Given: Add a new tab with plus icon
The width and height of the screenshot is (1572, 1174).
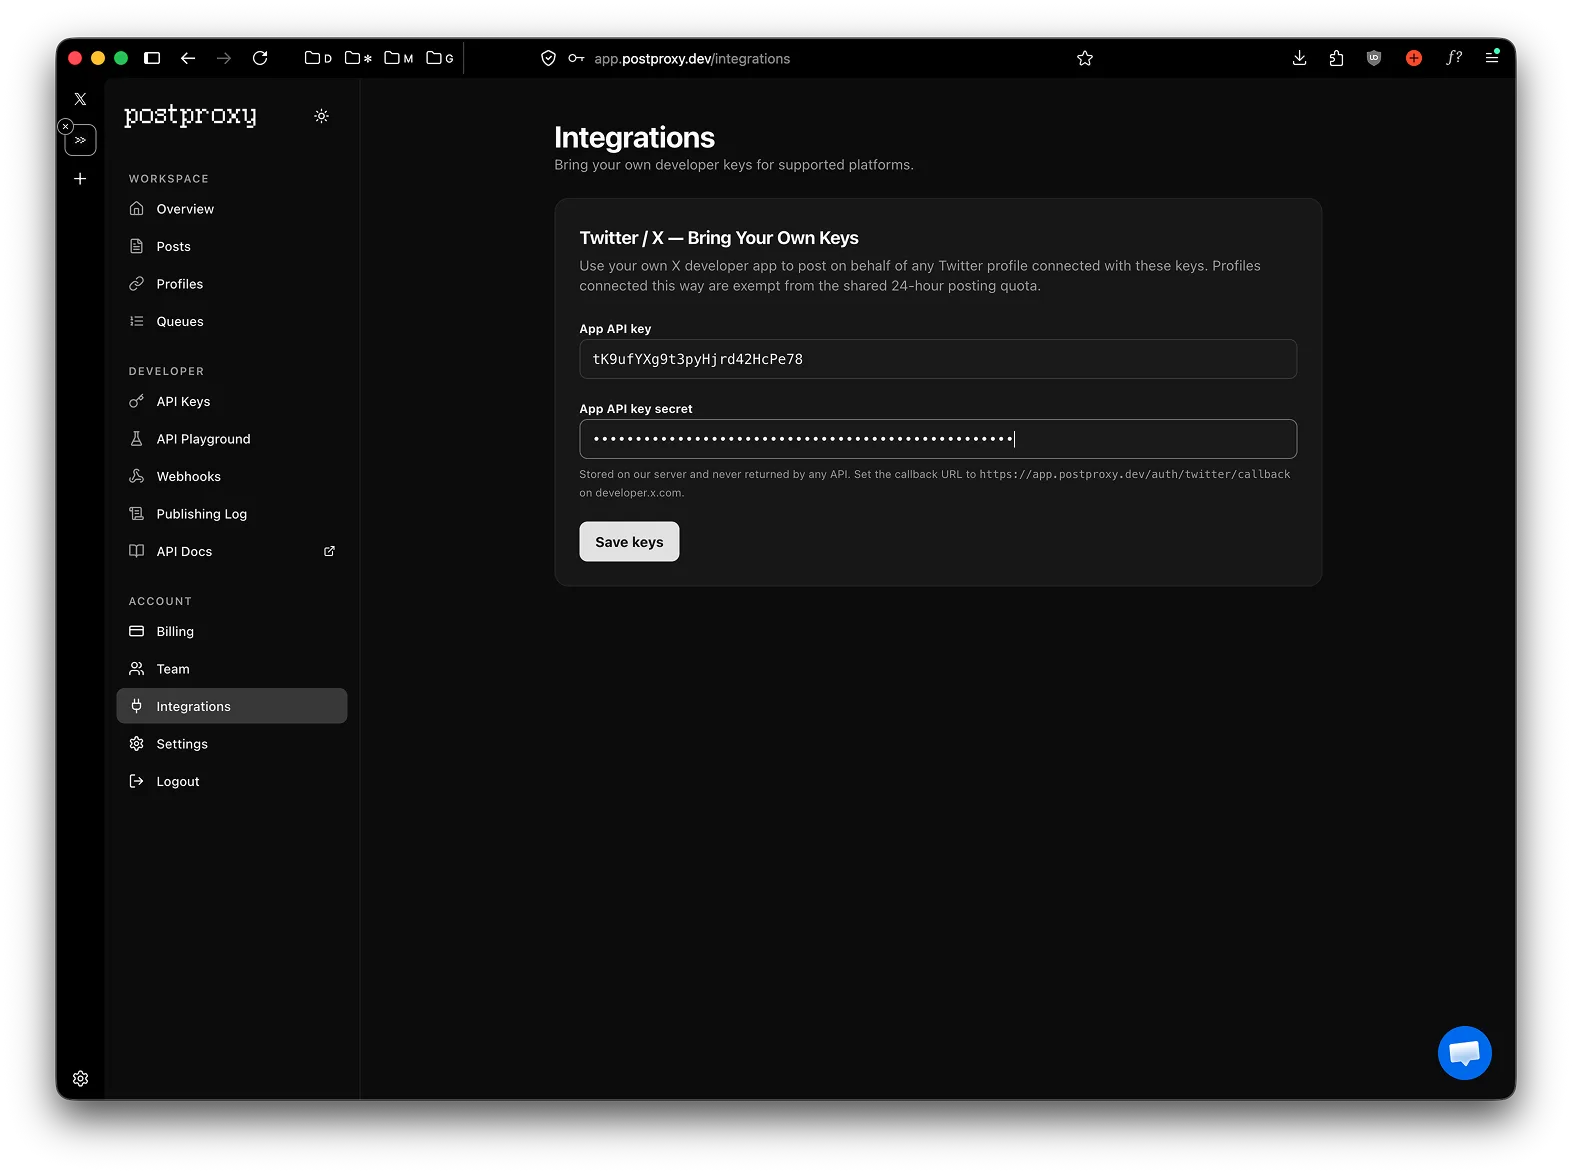Looking at the screenshot, I should pos(80,179).
